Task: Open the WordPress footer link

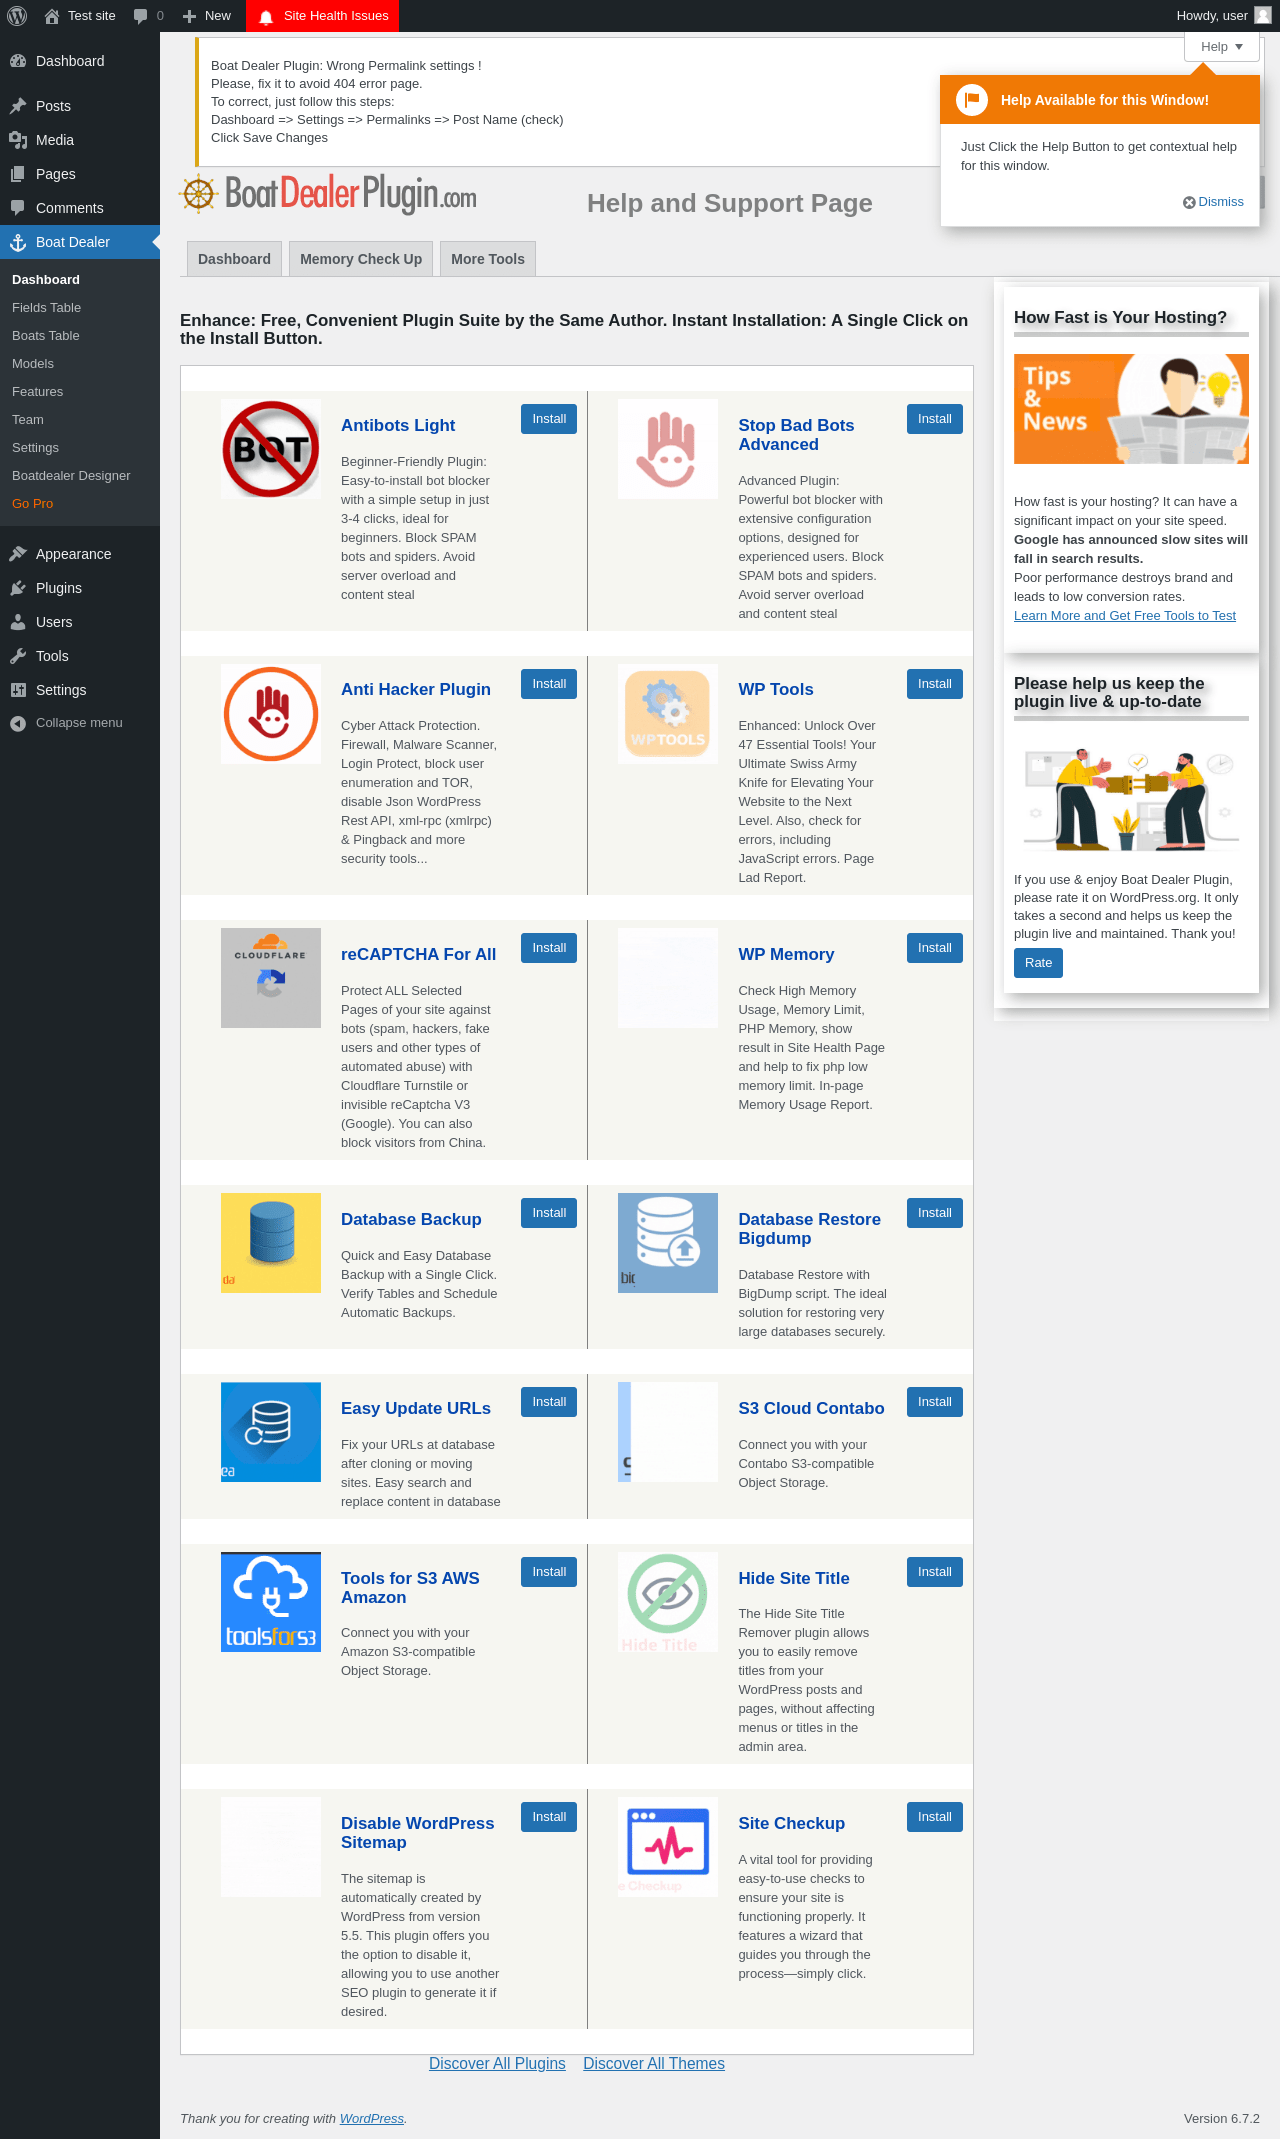Action: point(372,2118)
